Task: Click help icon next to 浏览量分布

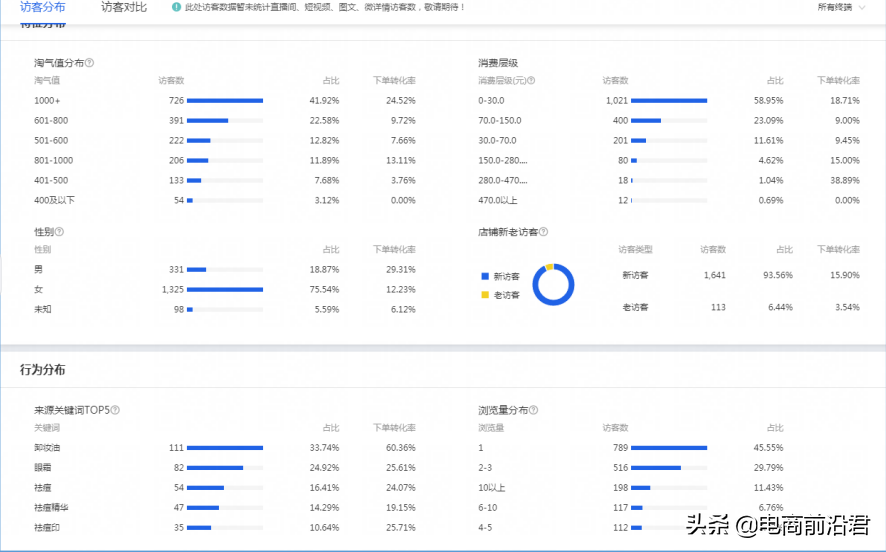Action: 533,410
